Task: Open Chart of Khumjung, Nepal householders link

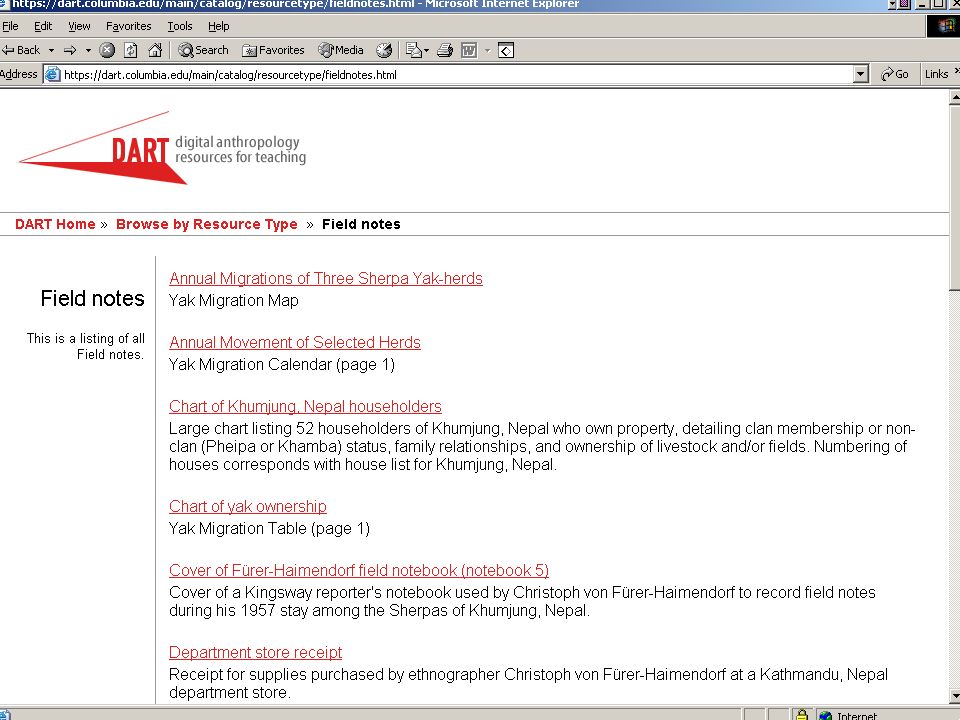Action: coord(305,407)
